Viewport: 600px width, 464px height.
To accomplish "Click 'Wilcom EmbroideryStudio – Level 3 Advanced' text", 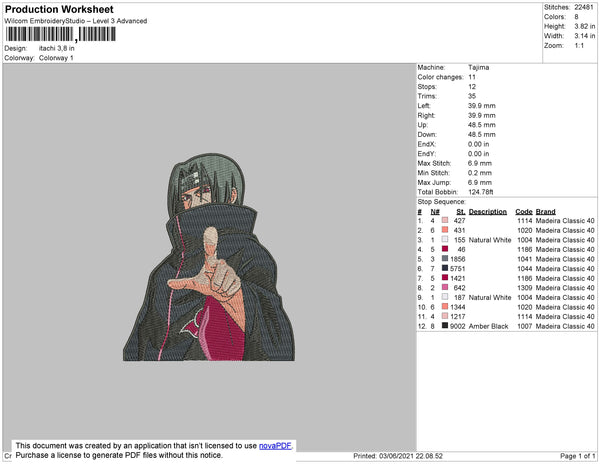I will (76, 21).
